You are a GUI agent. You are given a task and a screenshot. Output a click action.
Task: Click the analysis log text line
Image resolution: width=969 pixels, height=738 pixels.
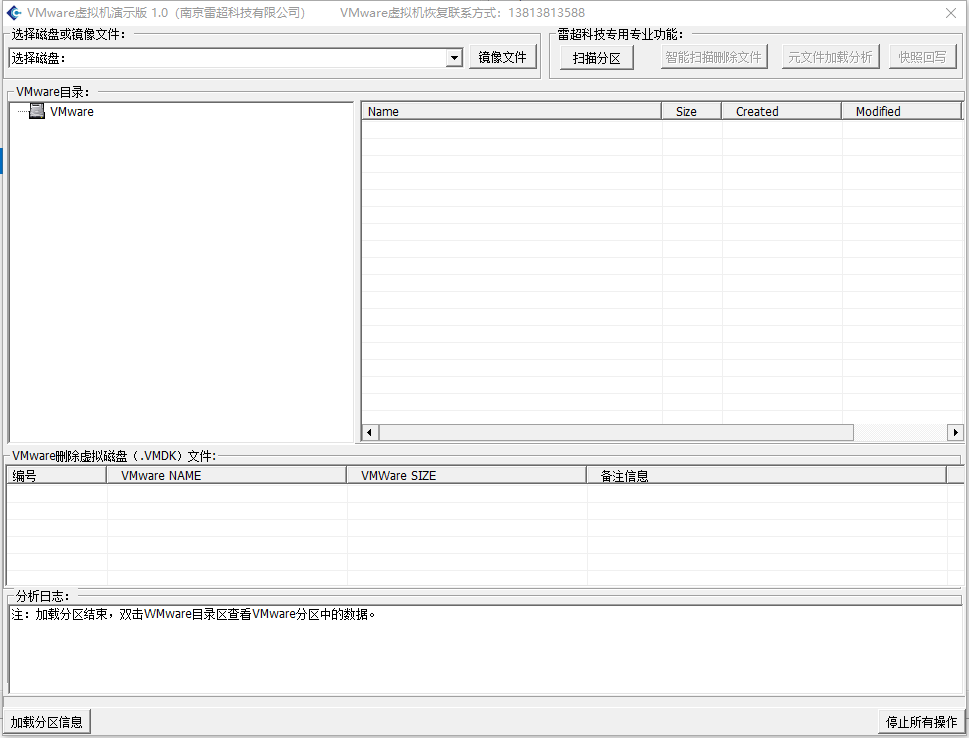coord(193,614)
